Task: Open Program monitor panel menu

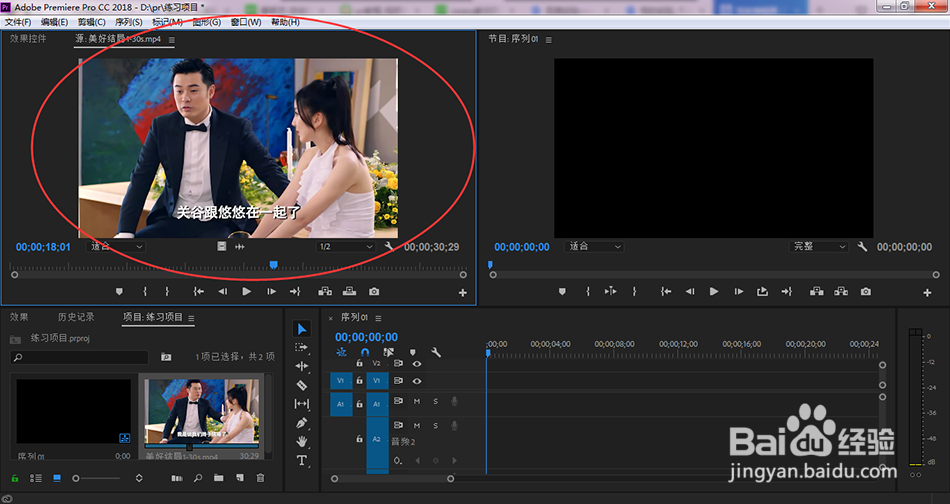Action: click(548, 40)
